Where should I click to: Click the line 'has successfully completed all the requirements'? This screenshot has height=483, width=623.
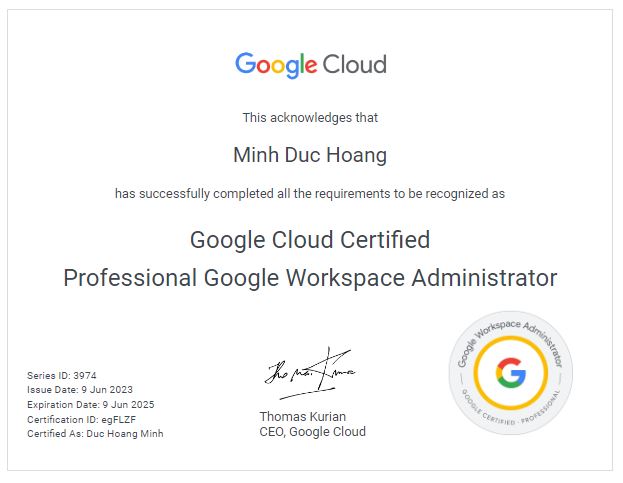tap(310, 194)
